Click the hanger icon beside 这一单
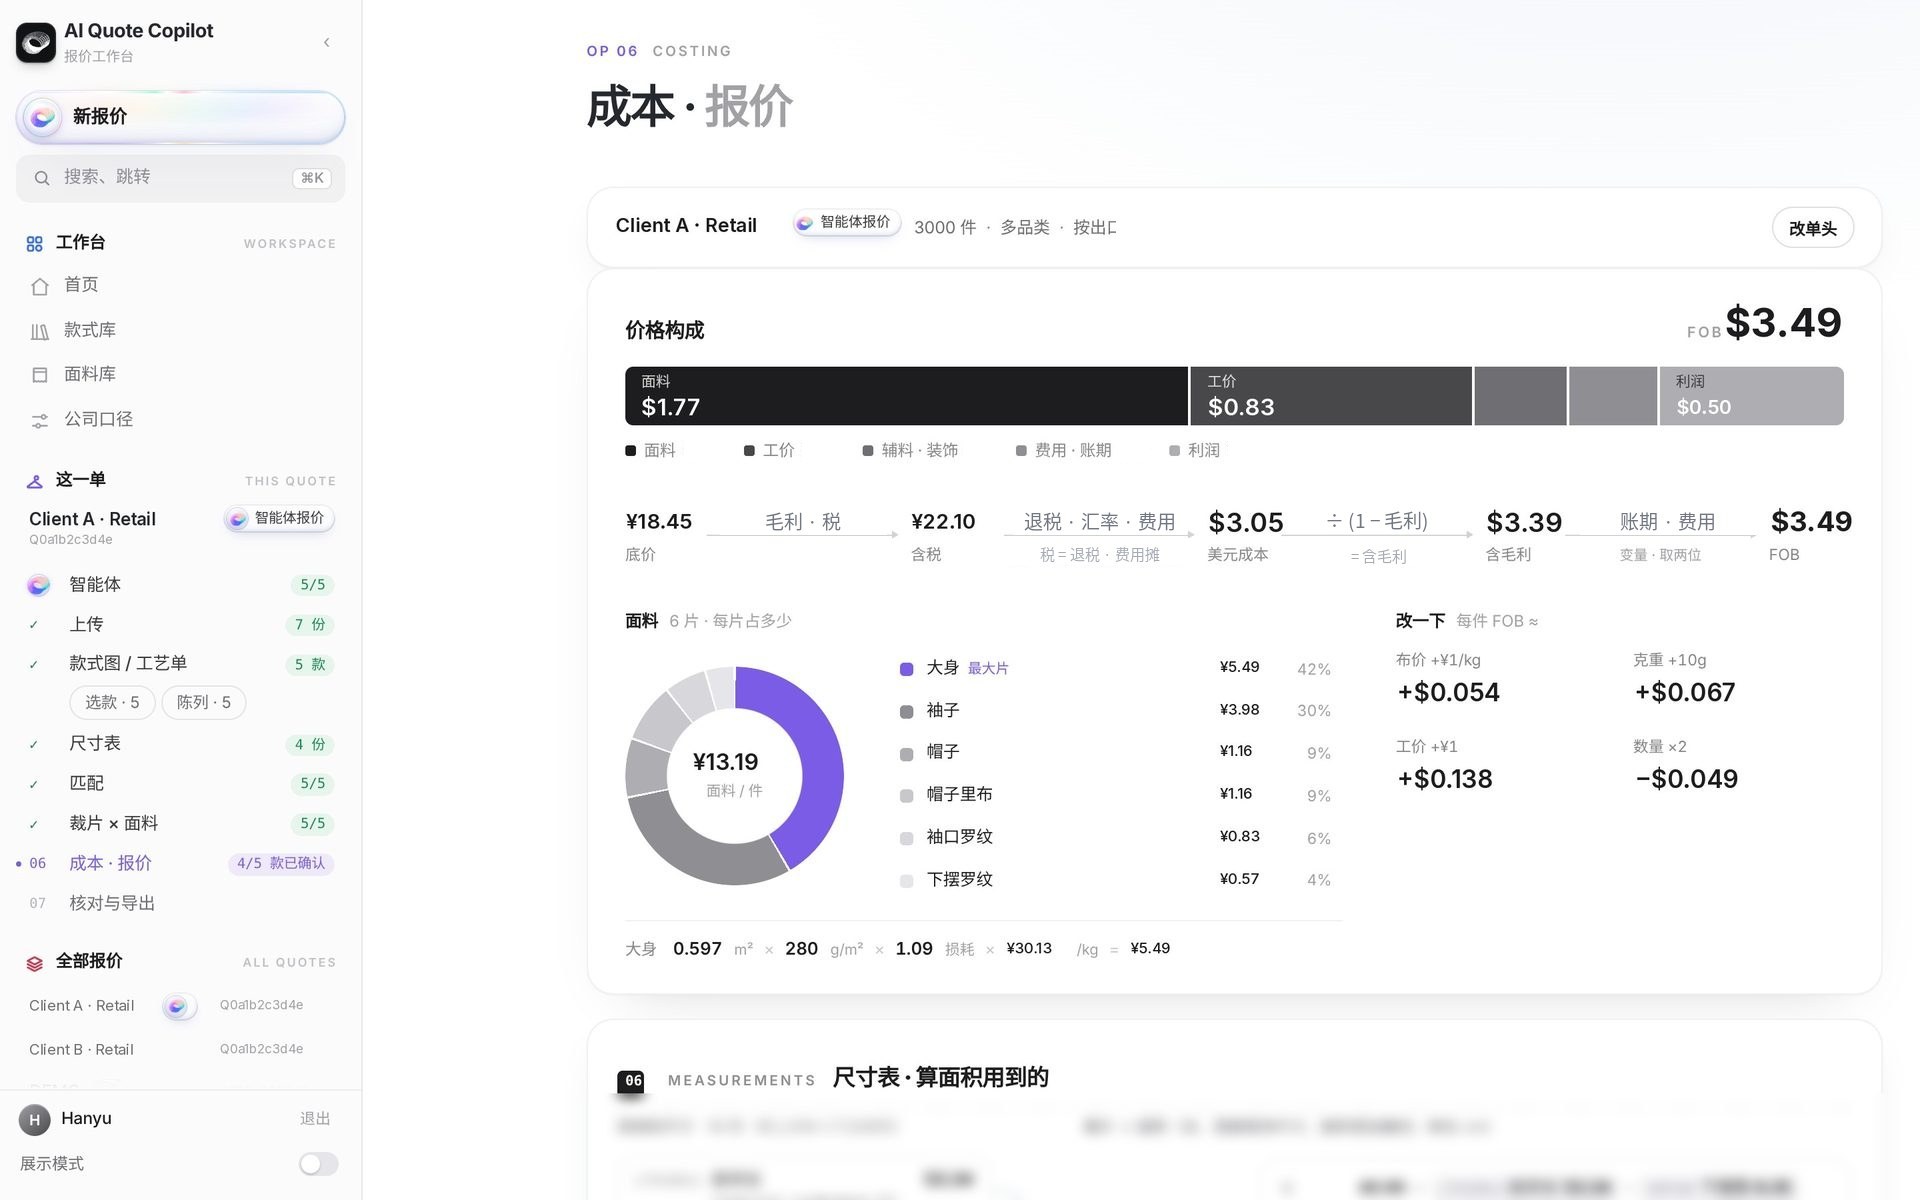Image resolution: width=1920 pixels, height=1200 pixels. point(35,481)
